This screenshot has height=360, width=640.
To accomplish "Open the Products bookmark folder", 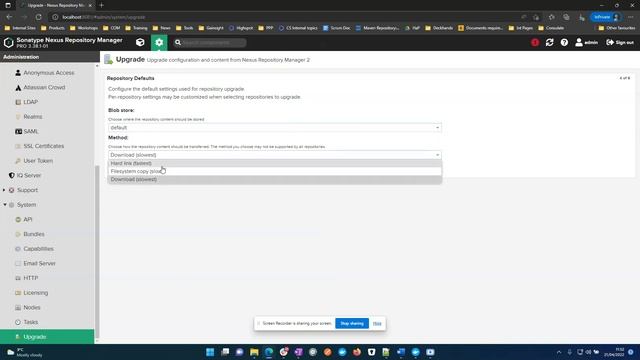I will click(x=53, y=28).
